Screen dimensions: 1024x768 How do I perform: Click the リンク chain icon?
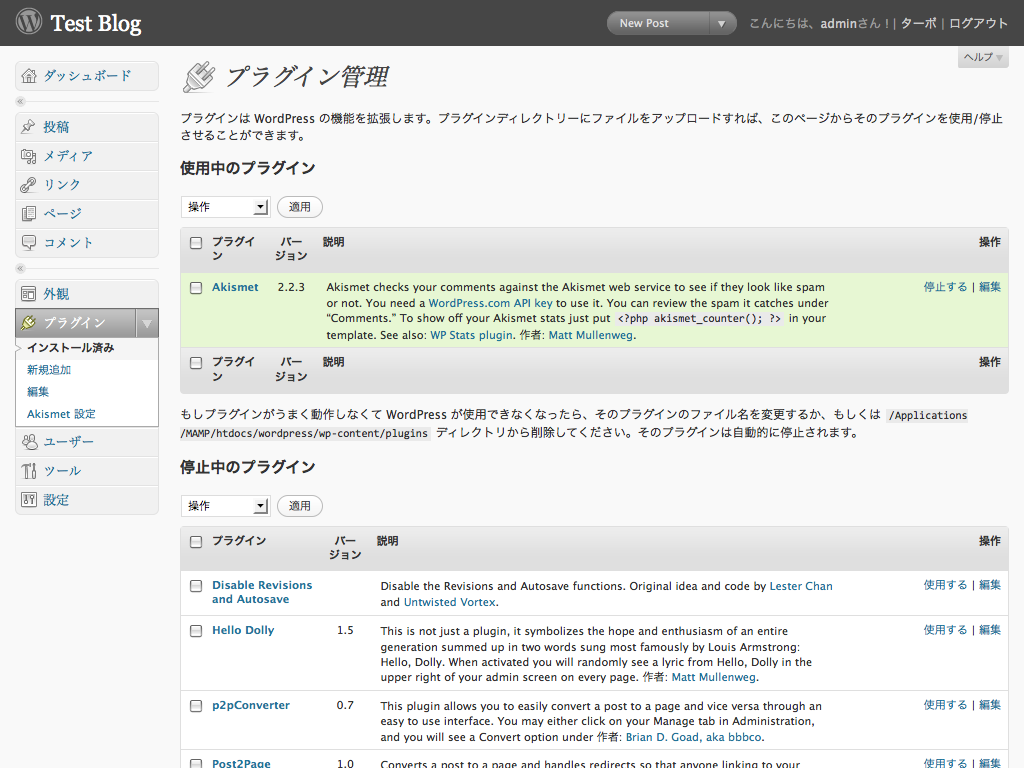[x=28, y=185]
